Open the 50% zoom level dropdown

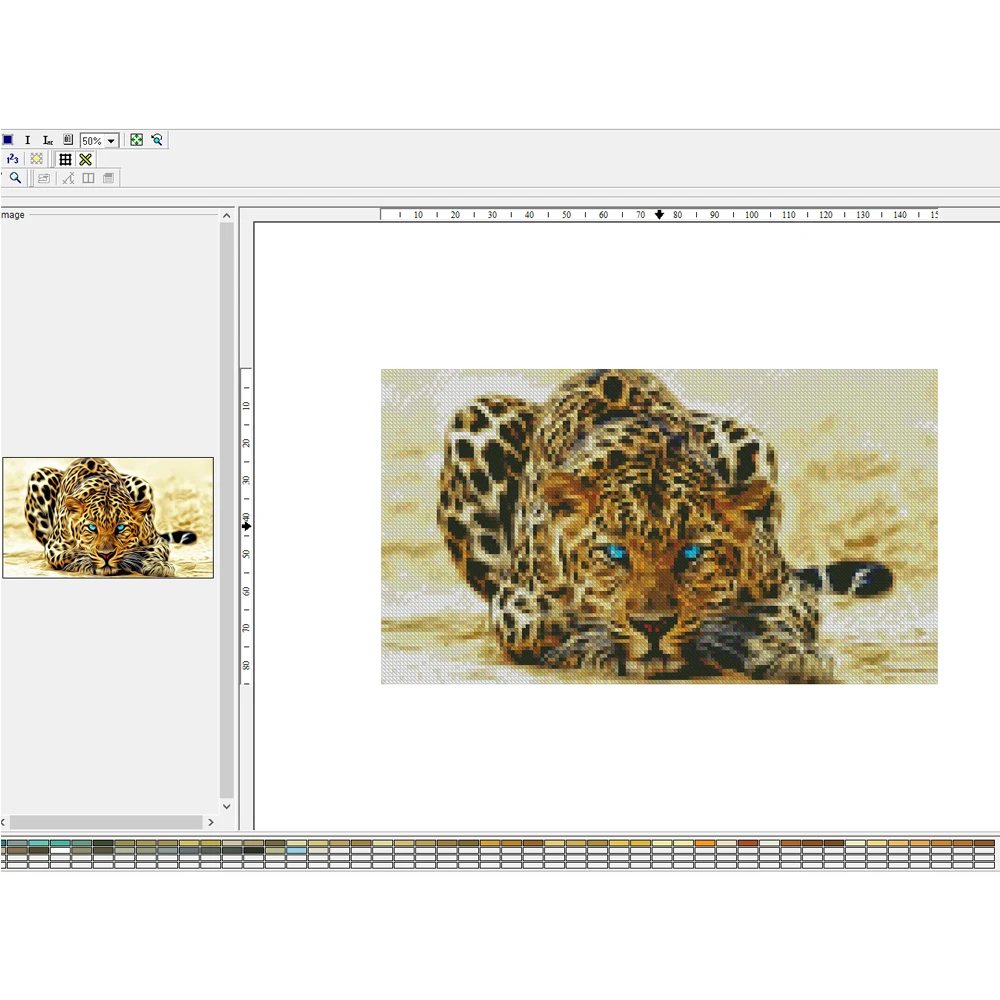click(x=111, y=139)
